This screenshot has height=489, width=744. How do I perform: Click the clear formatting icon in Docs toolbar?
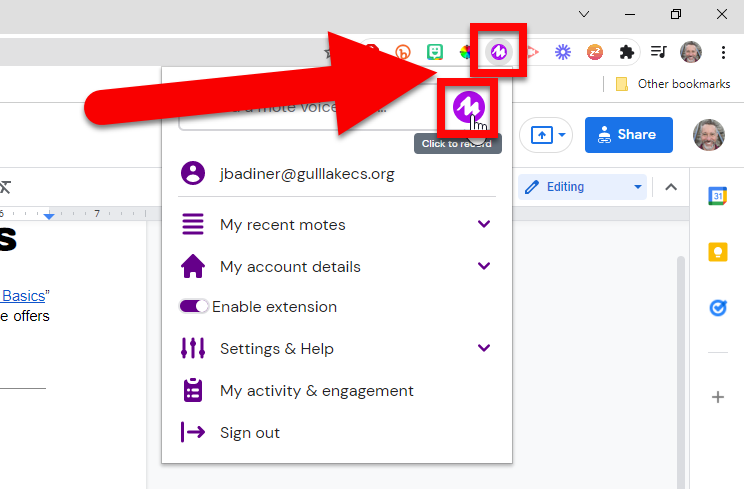click(5, 187)
